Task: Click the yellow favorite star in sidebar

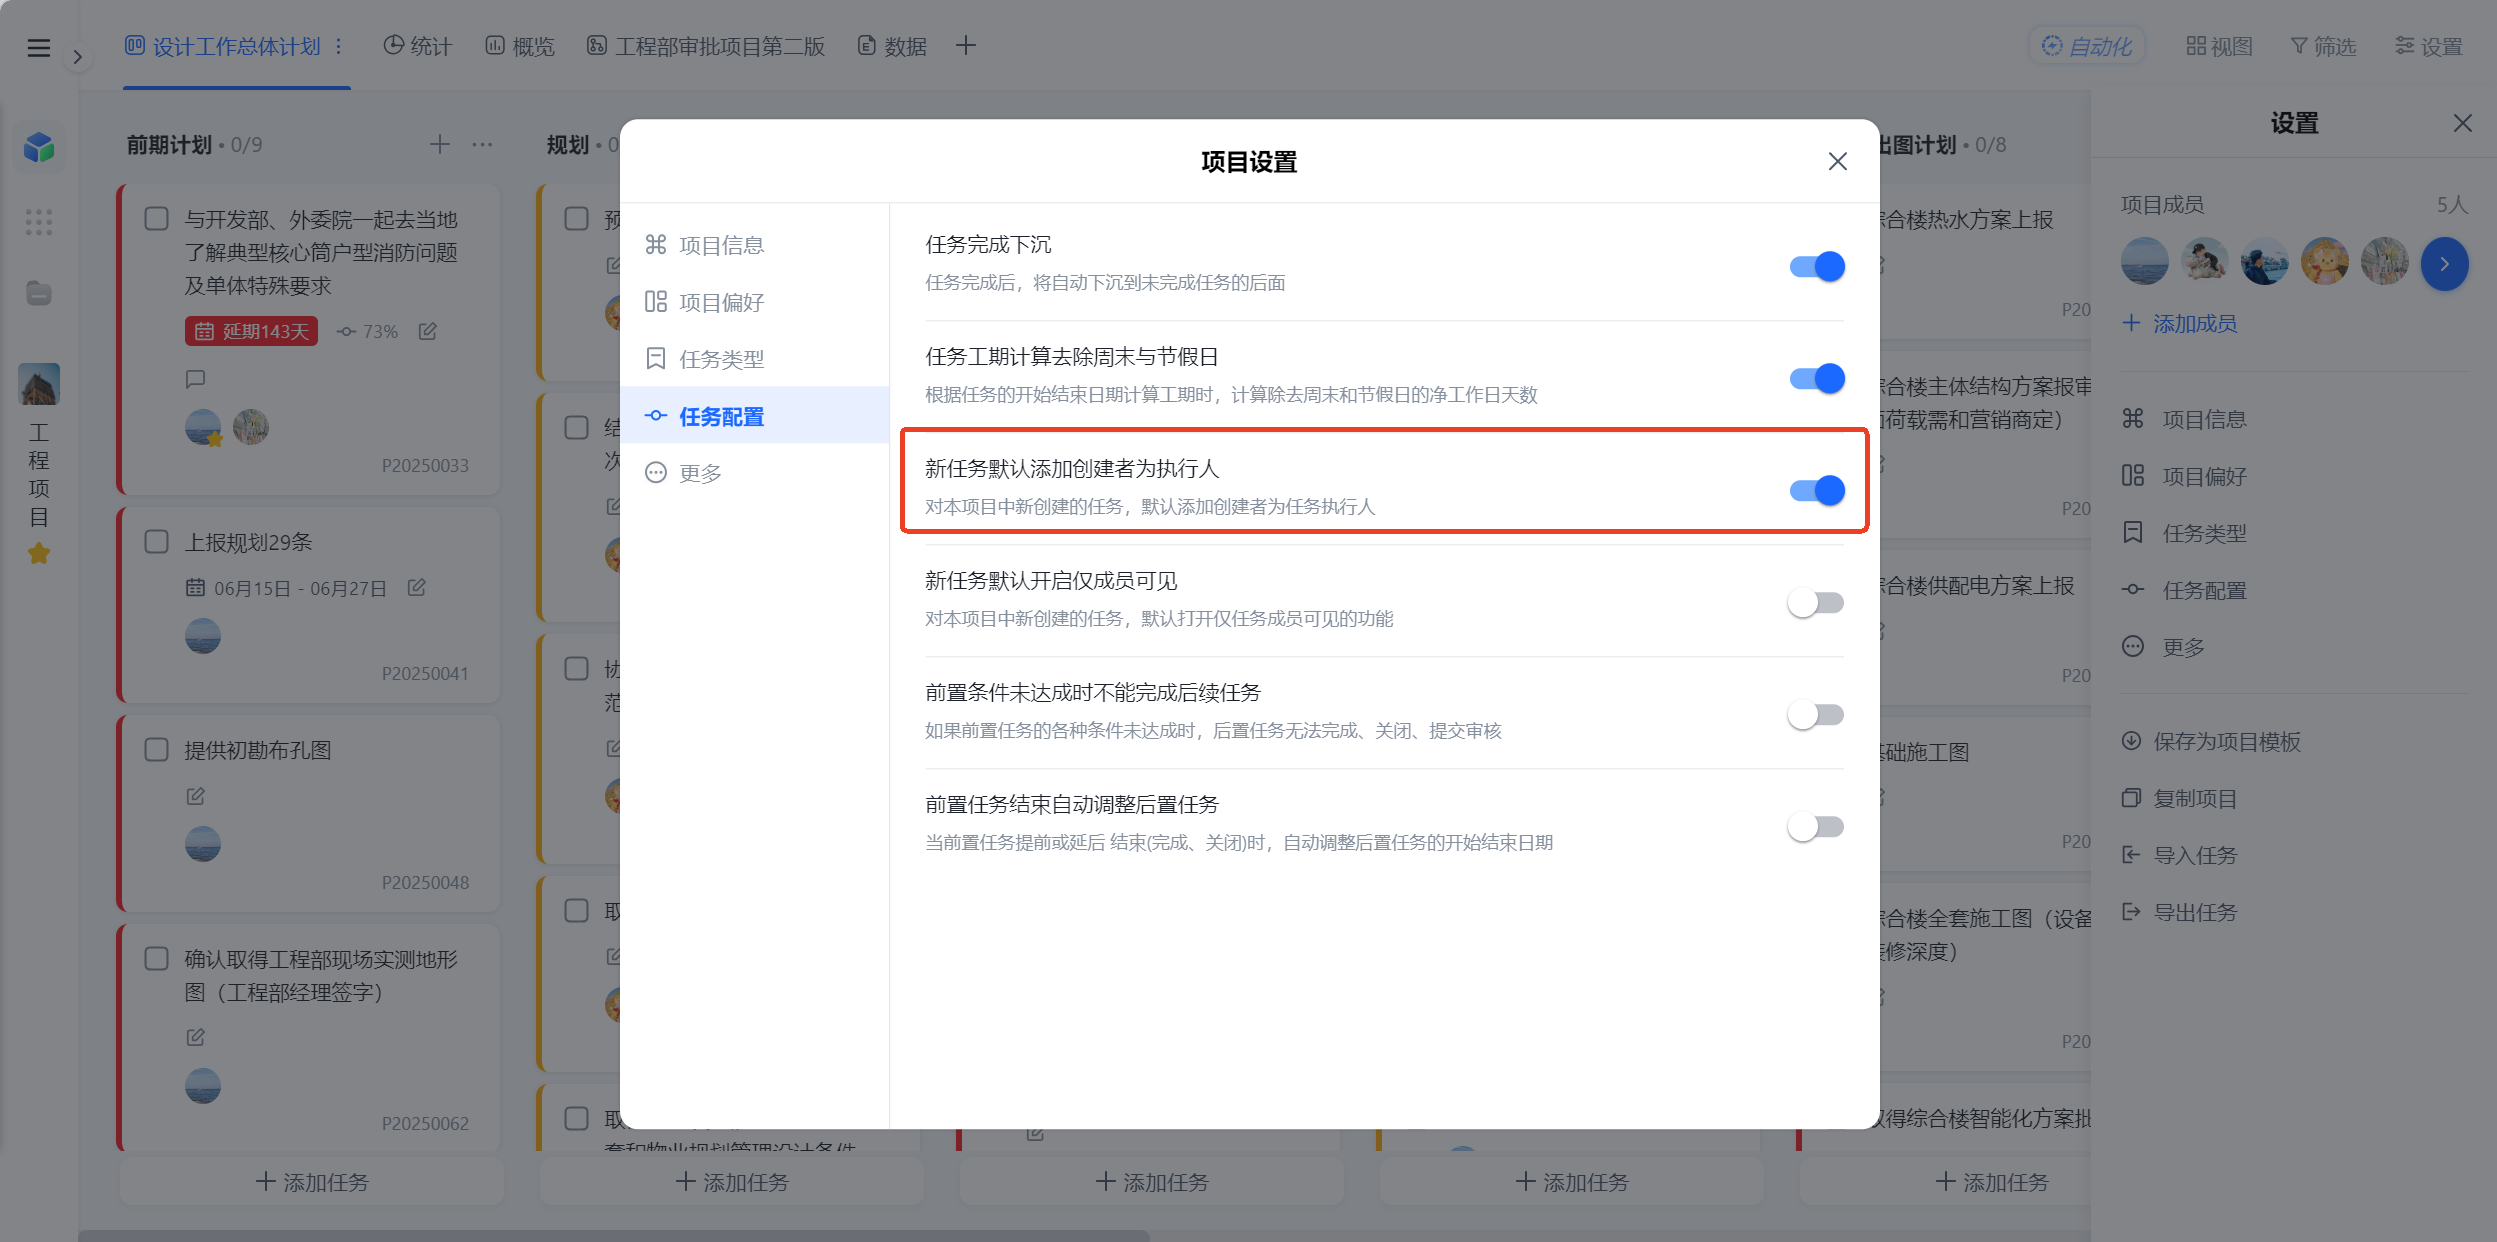Action: (39, 553)
